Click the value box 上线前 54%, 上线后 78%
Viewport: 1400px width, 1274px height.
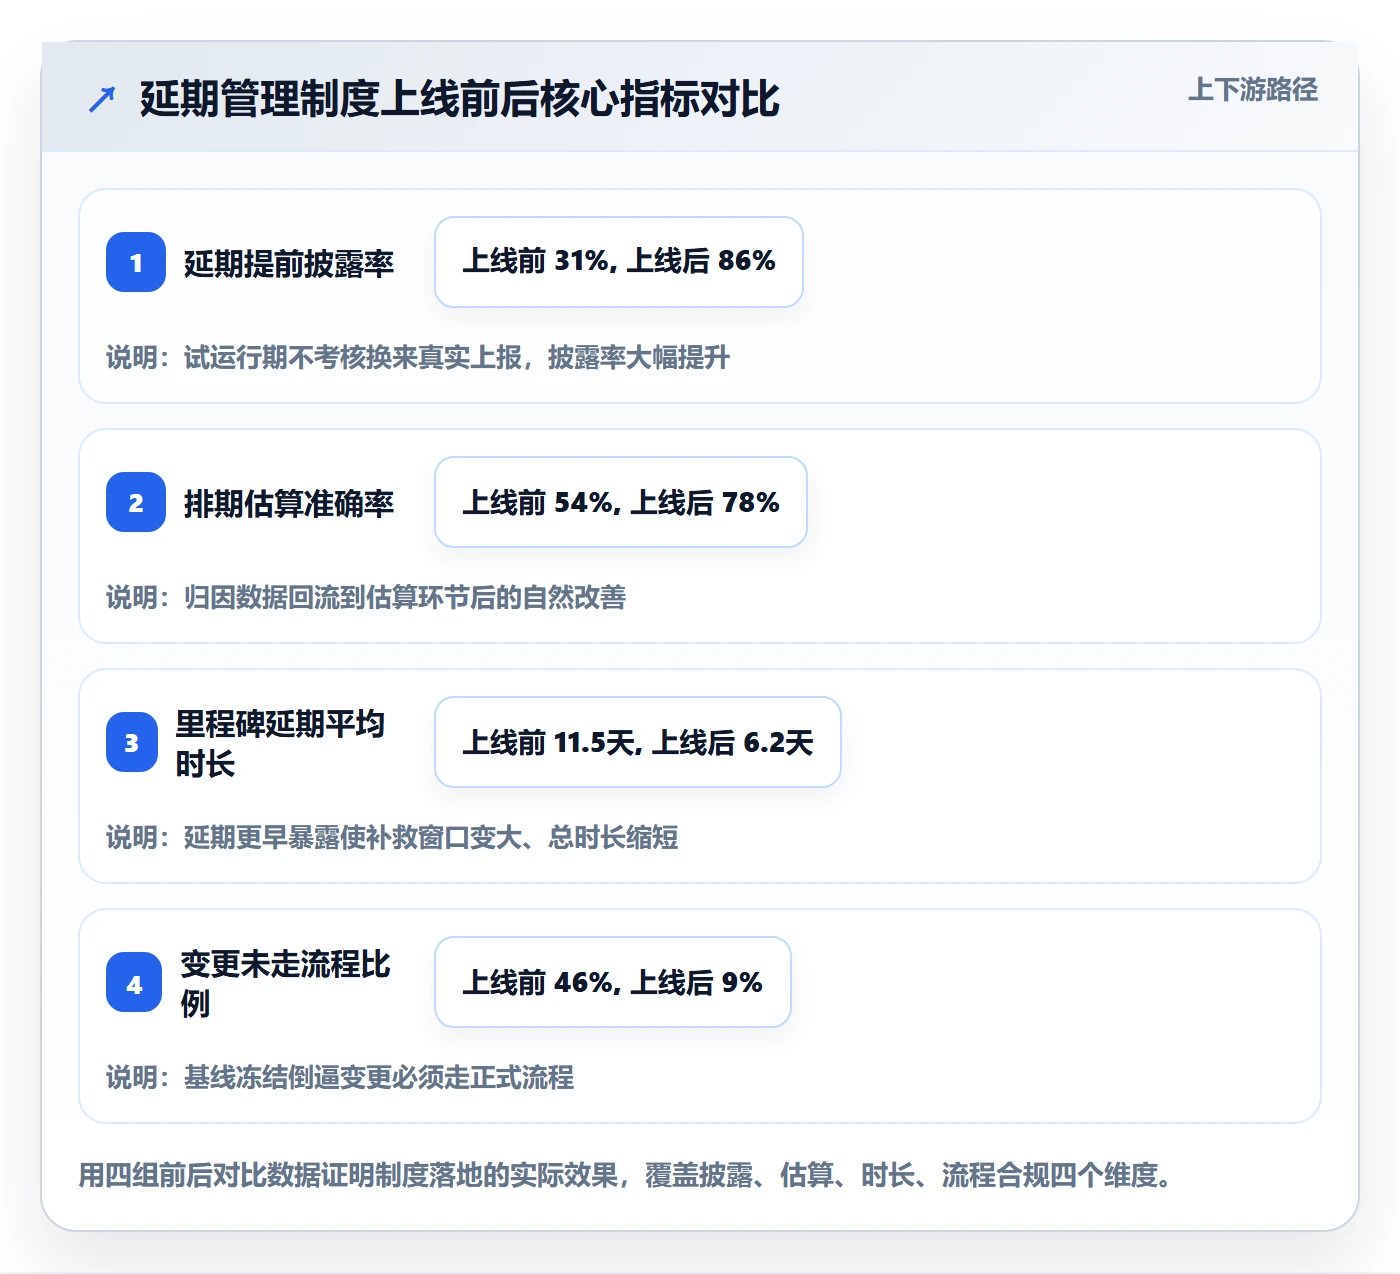pyautogui.click(x=621, y=502)
